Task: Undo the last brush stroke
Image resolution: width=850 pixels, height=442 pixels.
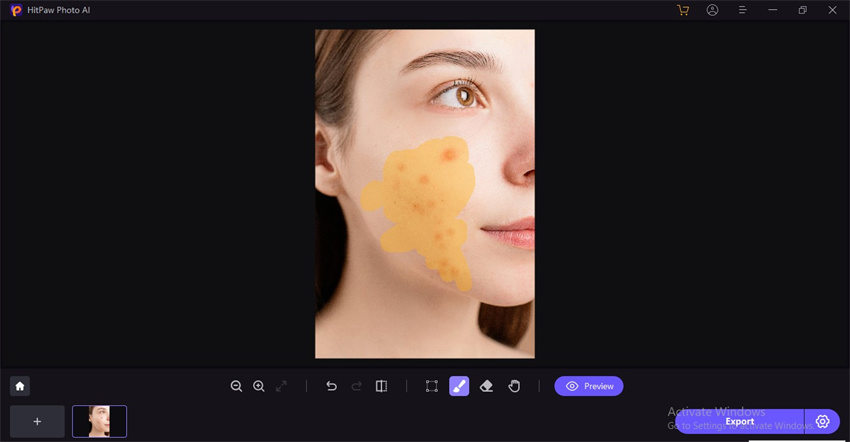Action: click(331, 386)
